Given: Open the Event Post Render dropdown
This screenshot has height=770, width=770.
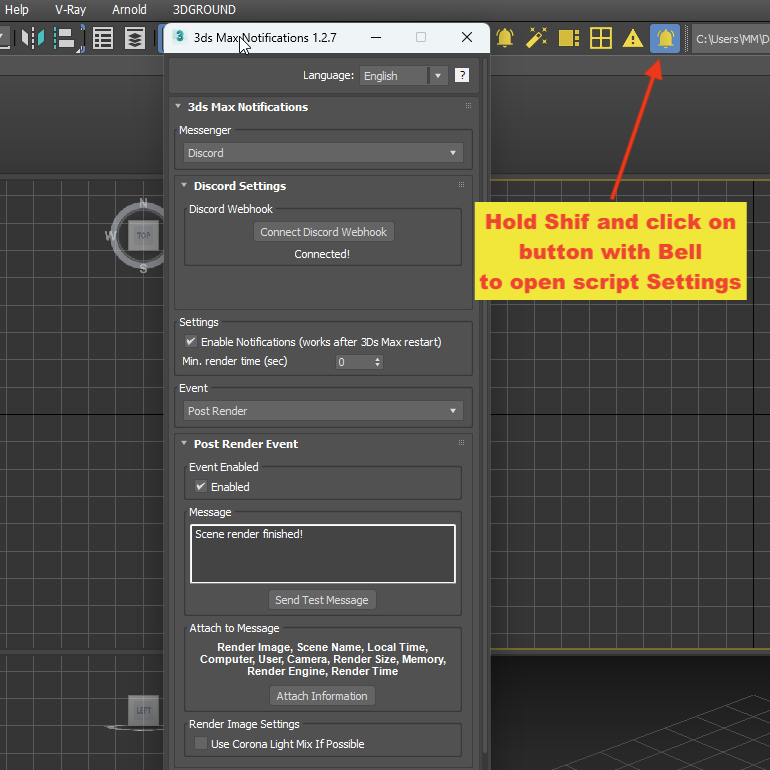Looking at the screenshot, I should click(323, 411).
